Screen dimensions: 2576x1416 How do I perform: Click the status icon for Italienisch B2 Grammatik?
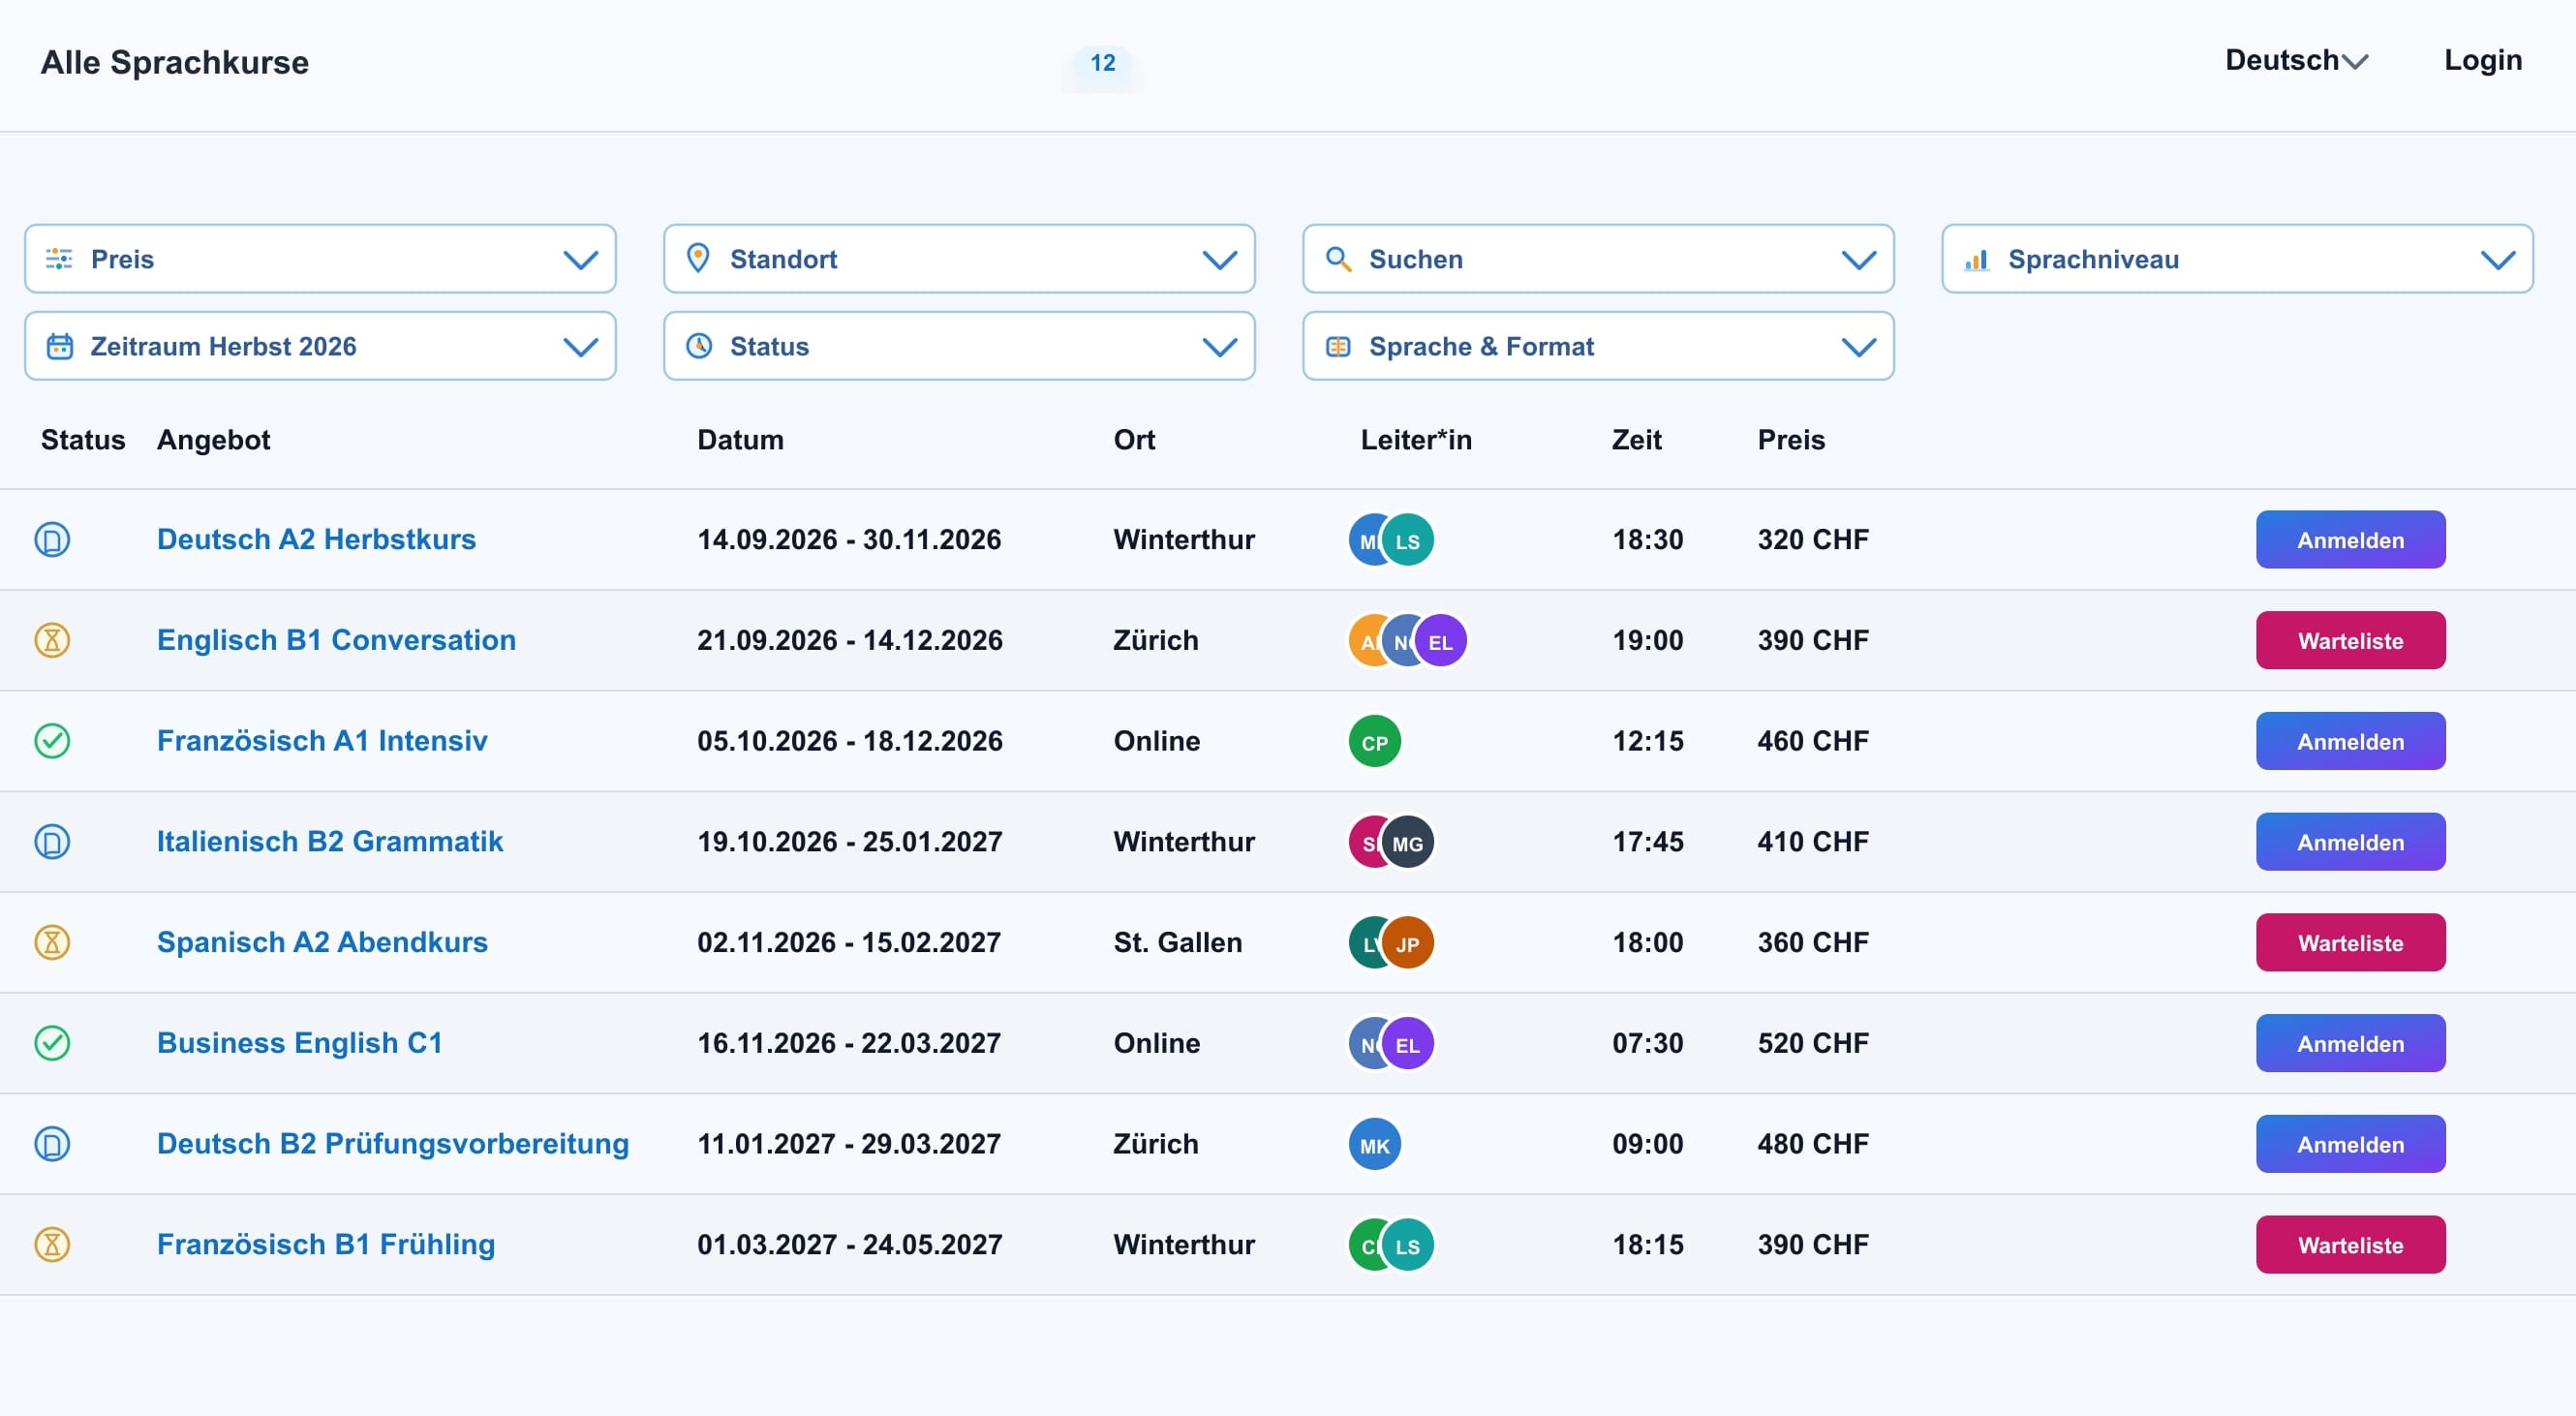(x=52, y=842)
